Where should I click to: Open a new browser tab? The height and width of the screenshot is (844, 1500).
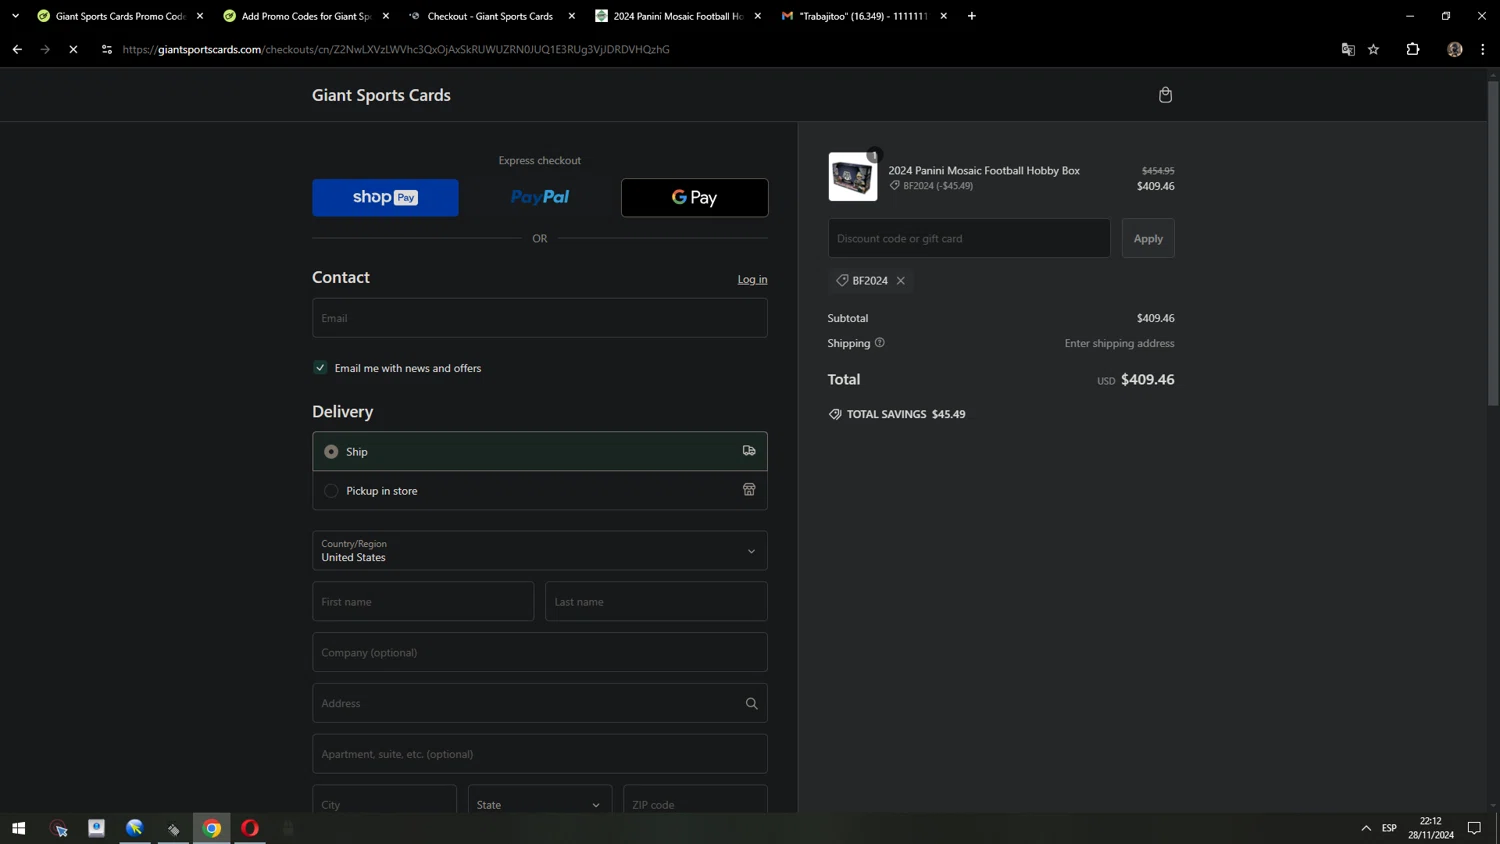pyautogui.click(x=972, y=16)
